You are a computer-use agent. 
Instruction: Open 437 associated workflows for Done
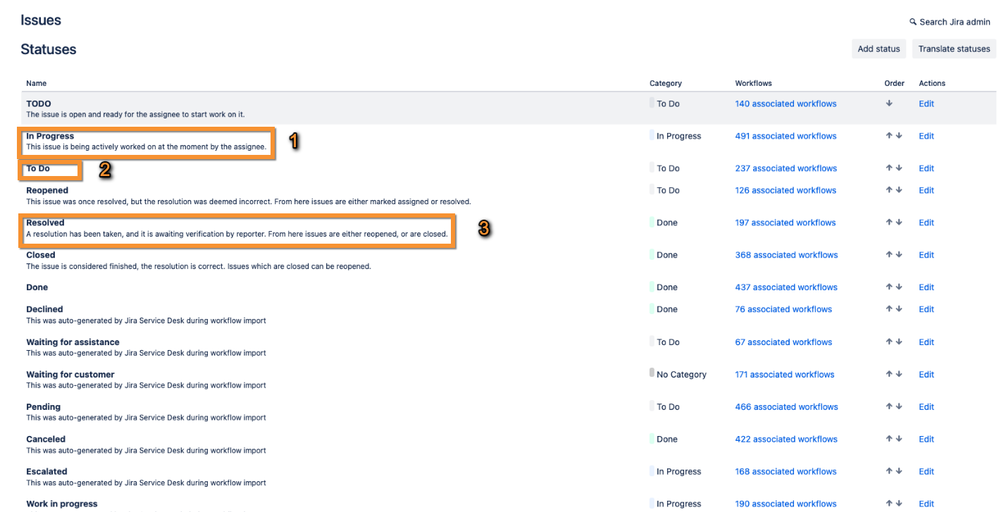click(x=786, y=287)
